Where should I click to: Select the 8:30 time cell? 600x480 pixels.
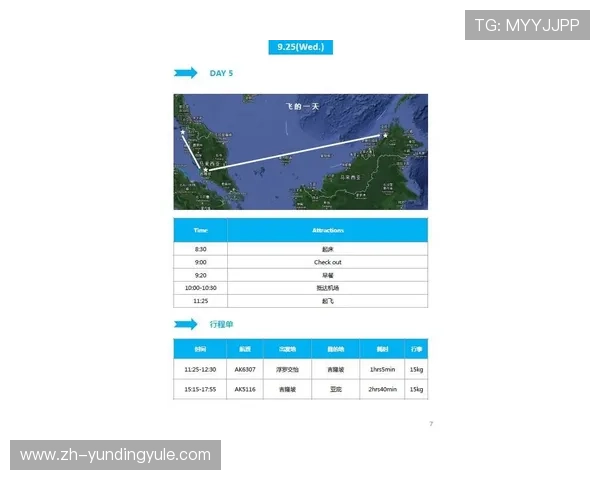pyautogui.click(x=200, y=249)
